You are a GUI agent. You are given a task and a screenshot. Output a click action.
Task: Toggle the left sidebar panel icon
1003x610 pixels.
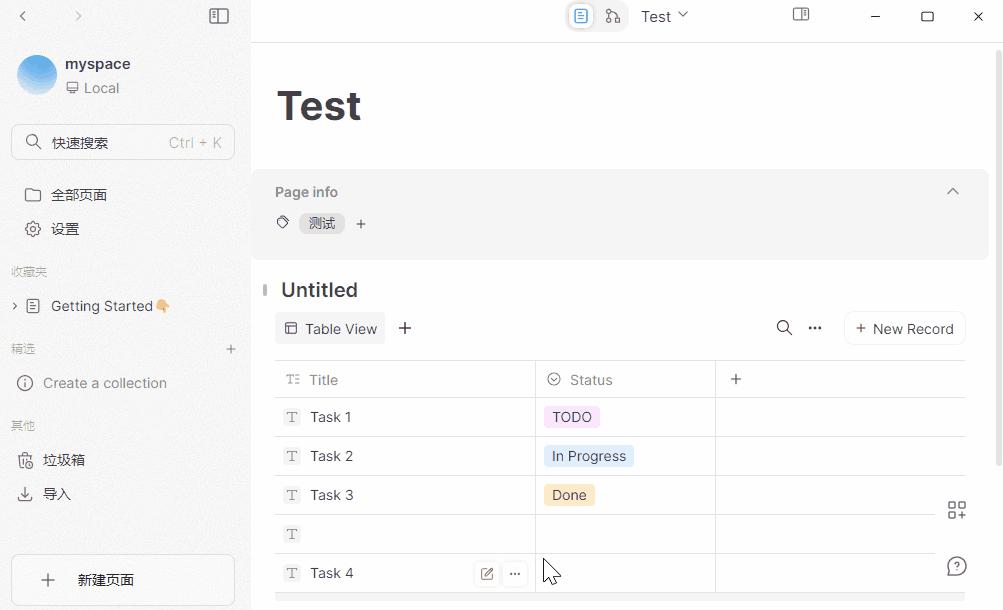[x=219, y=16]
